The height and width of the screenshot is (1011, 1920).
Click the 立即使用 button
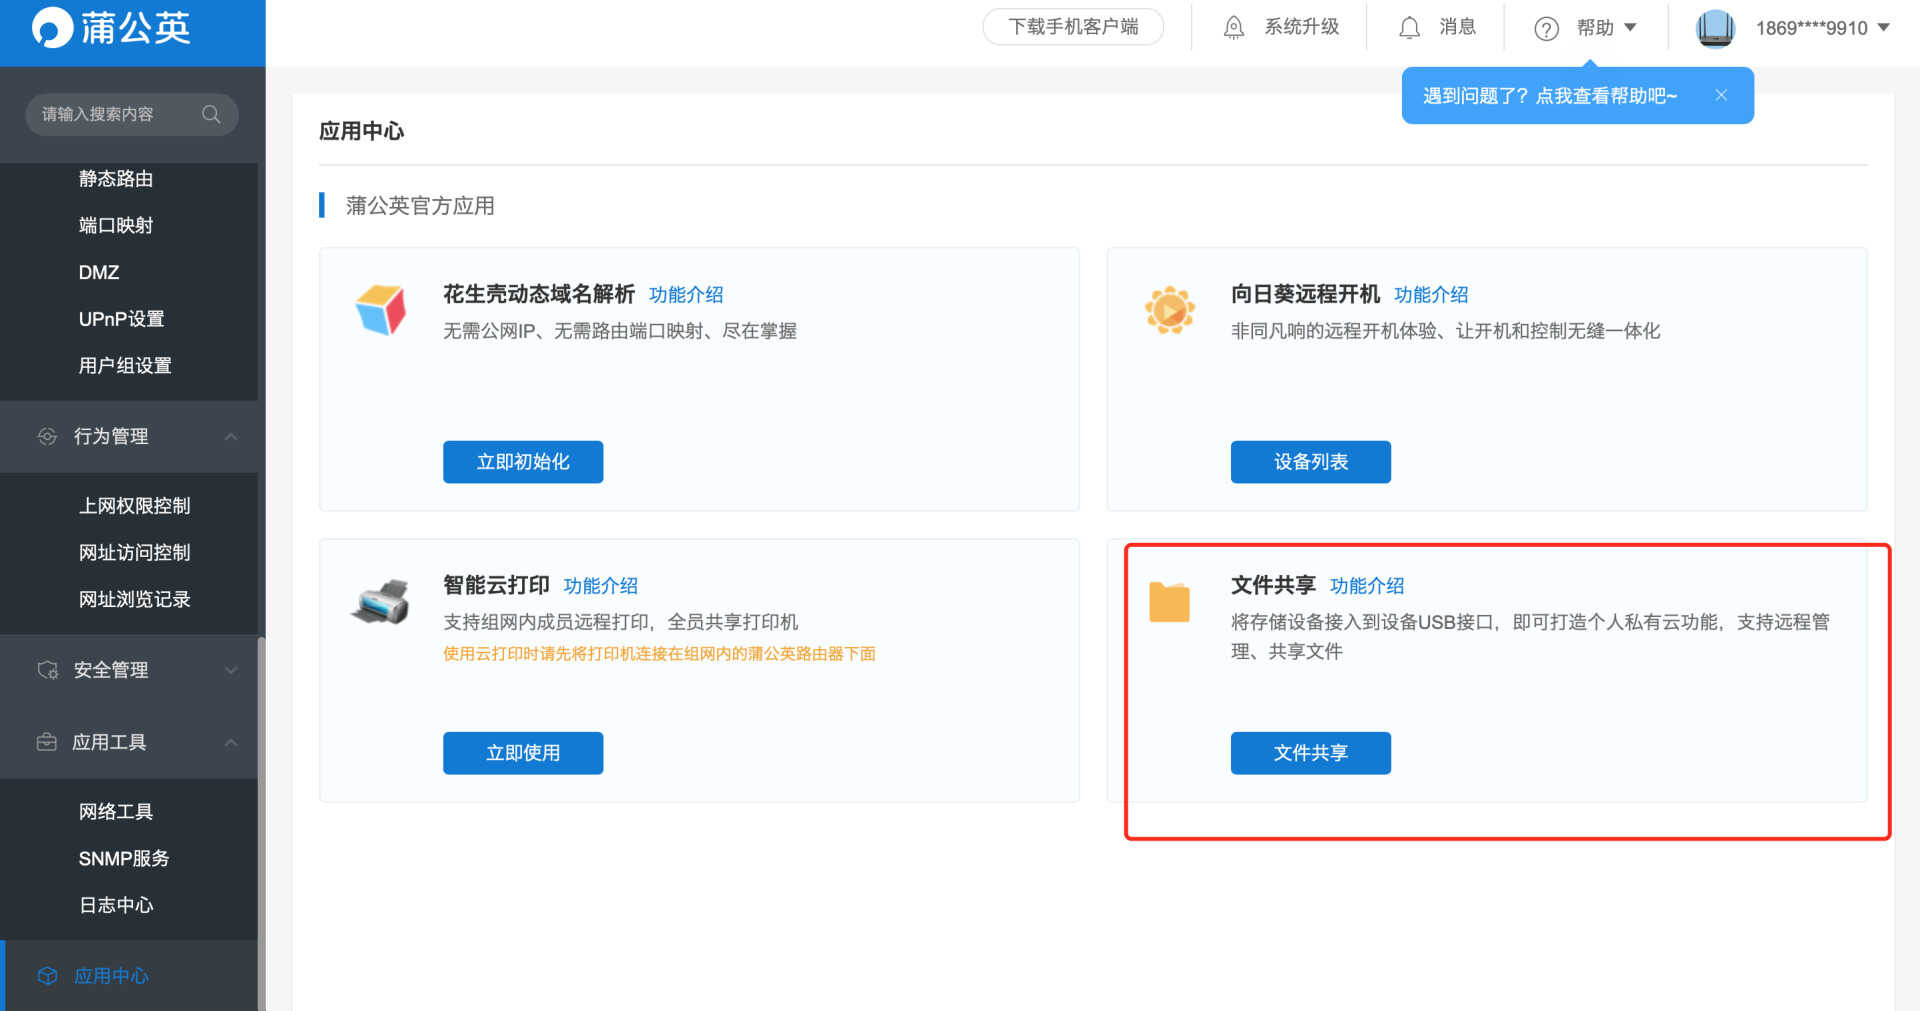523,753
